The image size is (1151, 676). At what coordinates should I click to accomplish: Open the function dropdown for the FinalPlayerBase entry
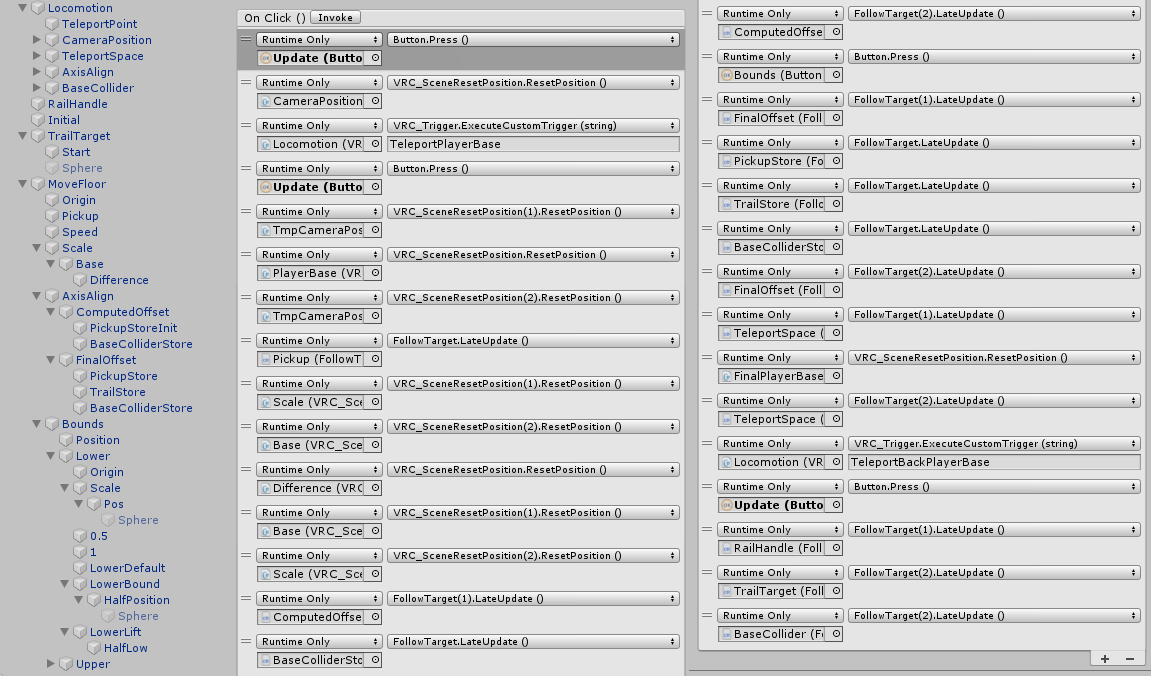click(994, 358)
